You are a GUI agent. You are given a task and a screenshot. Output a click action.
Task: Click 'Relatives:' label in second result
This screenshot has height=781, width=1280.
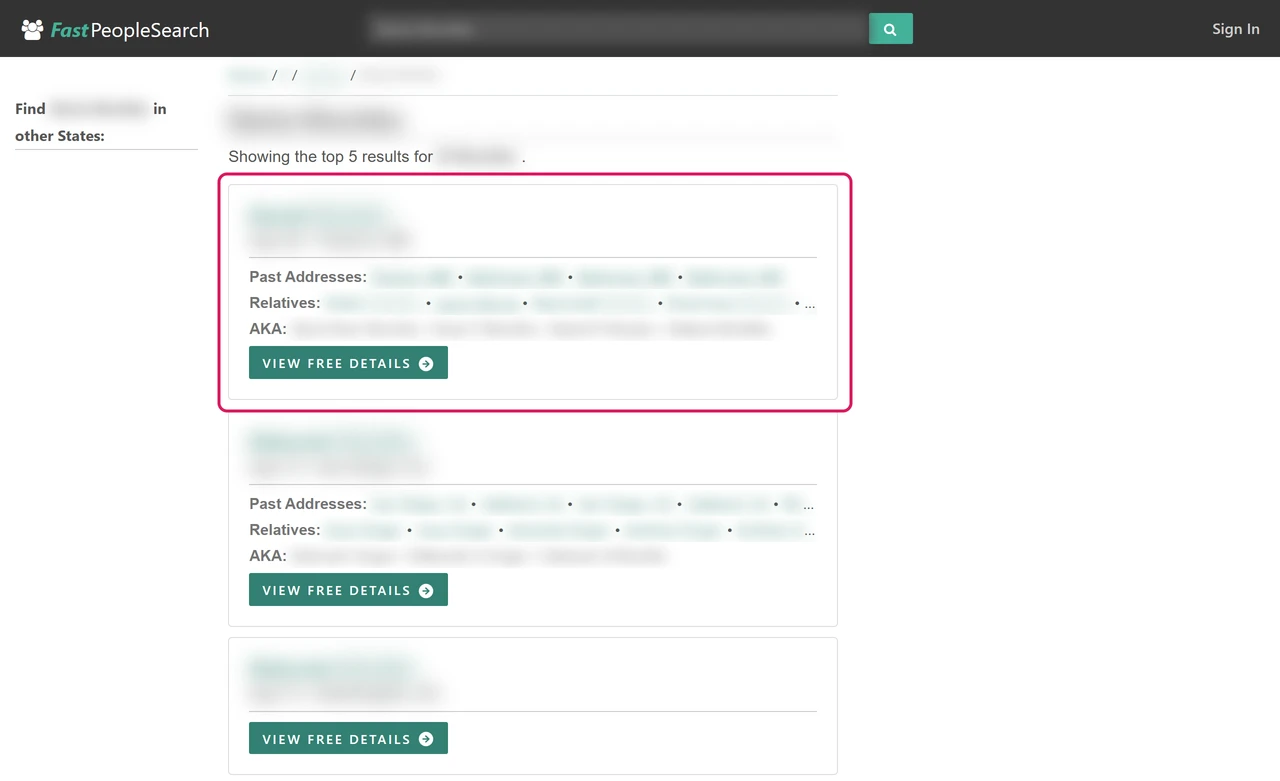(285, 530)
